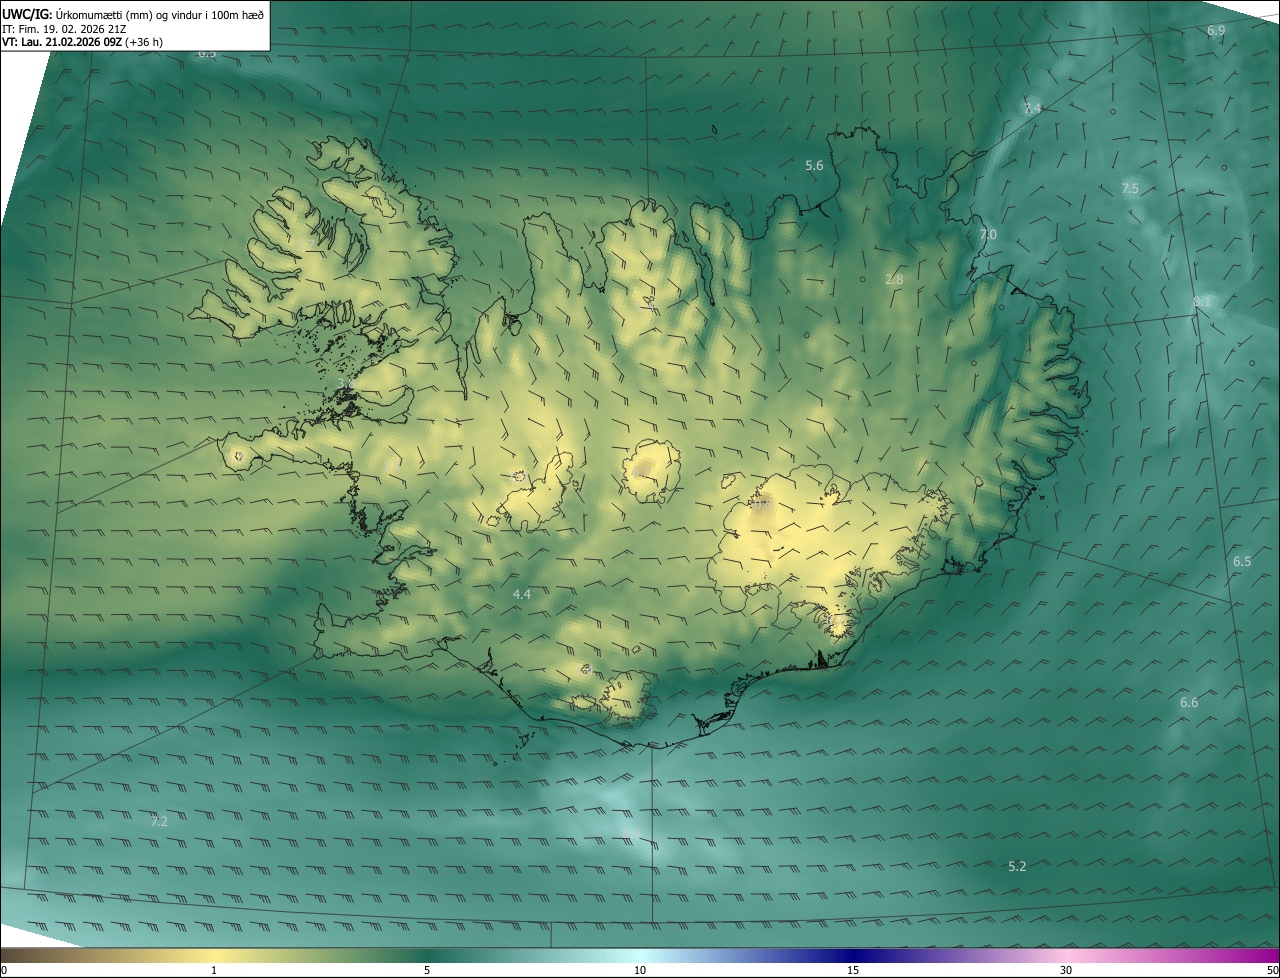Screen dimensions: 1280x978
Task: Click the '10' tick label on the color scale
Action: pos(640,970)
